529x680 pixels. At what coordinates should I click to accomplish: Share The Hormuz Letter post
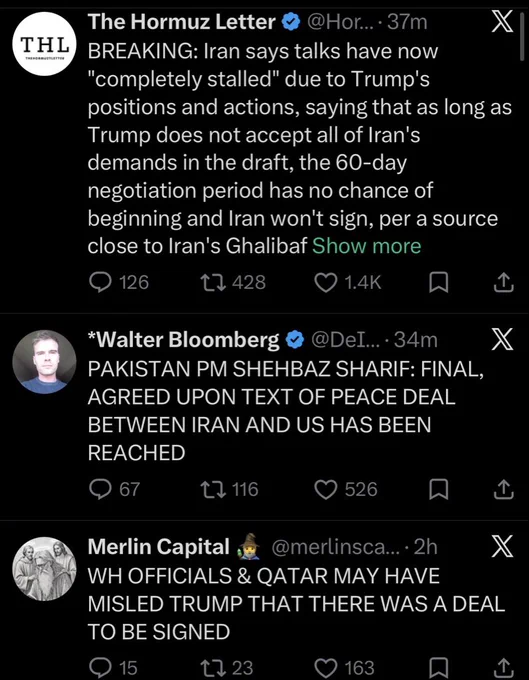(504, 282)
